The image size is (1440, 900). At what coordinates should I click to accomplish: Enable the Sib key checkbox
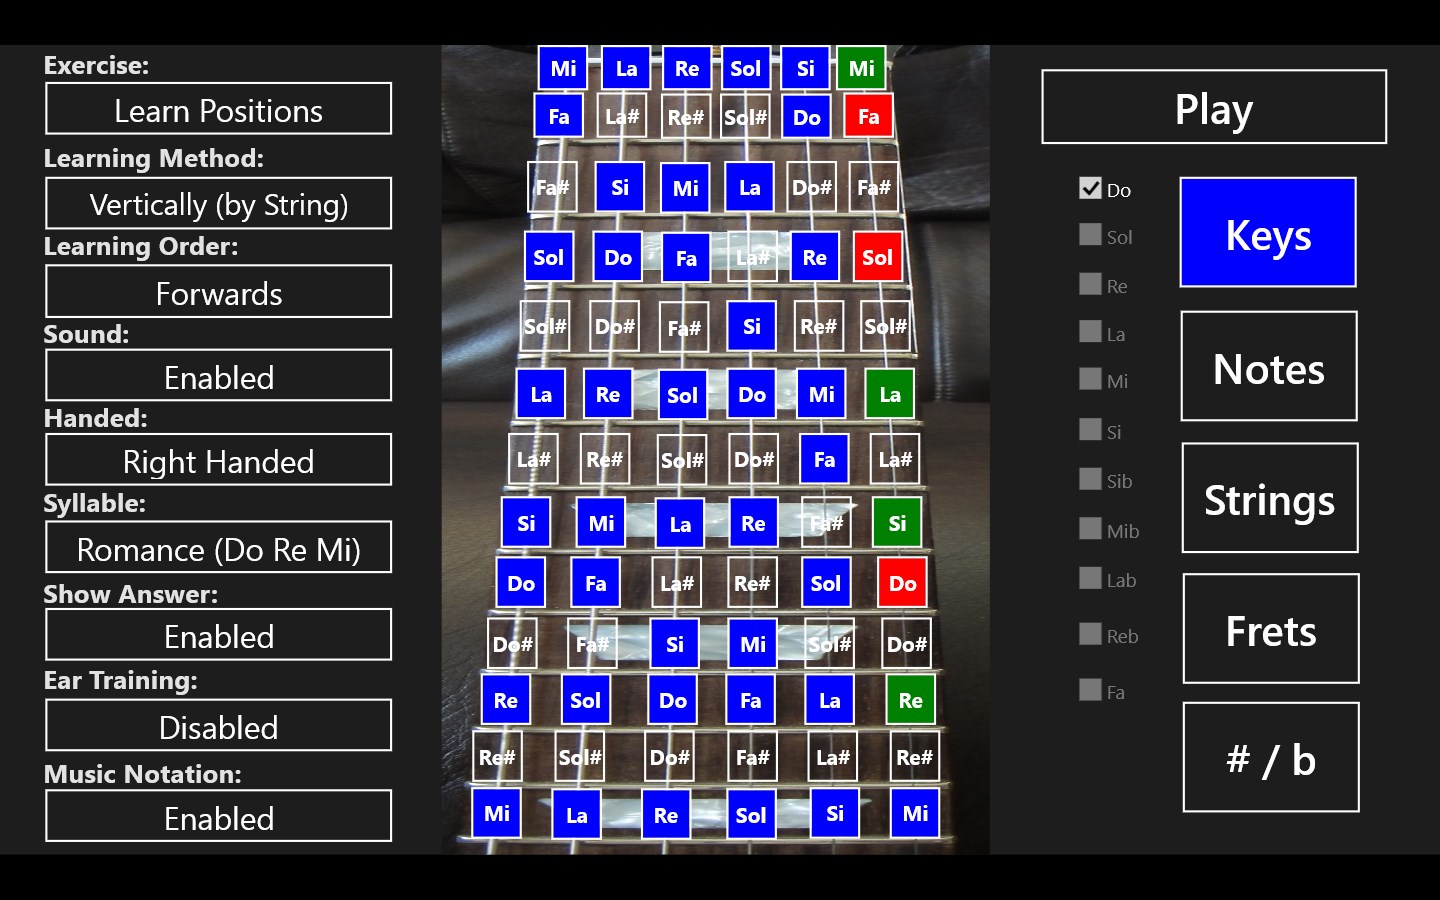pos(1090,480)
